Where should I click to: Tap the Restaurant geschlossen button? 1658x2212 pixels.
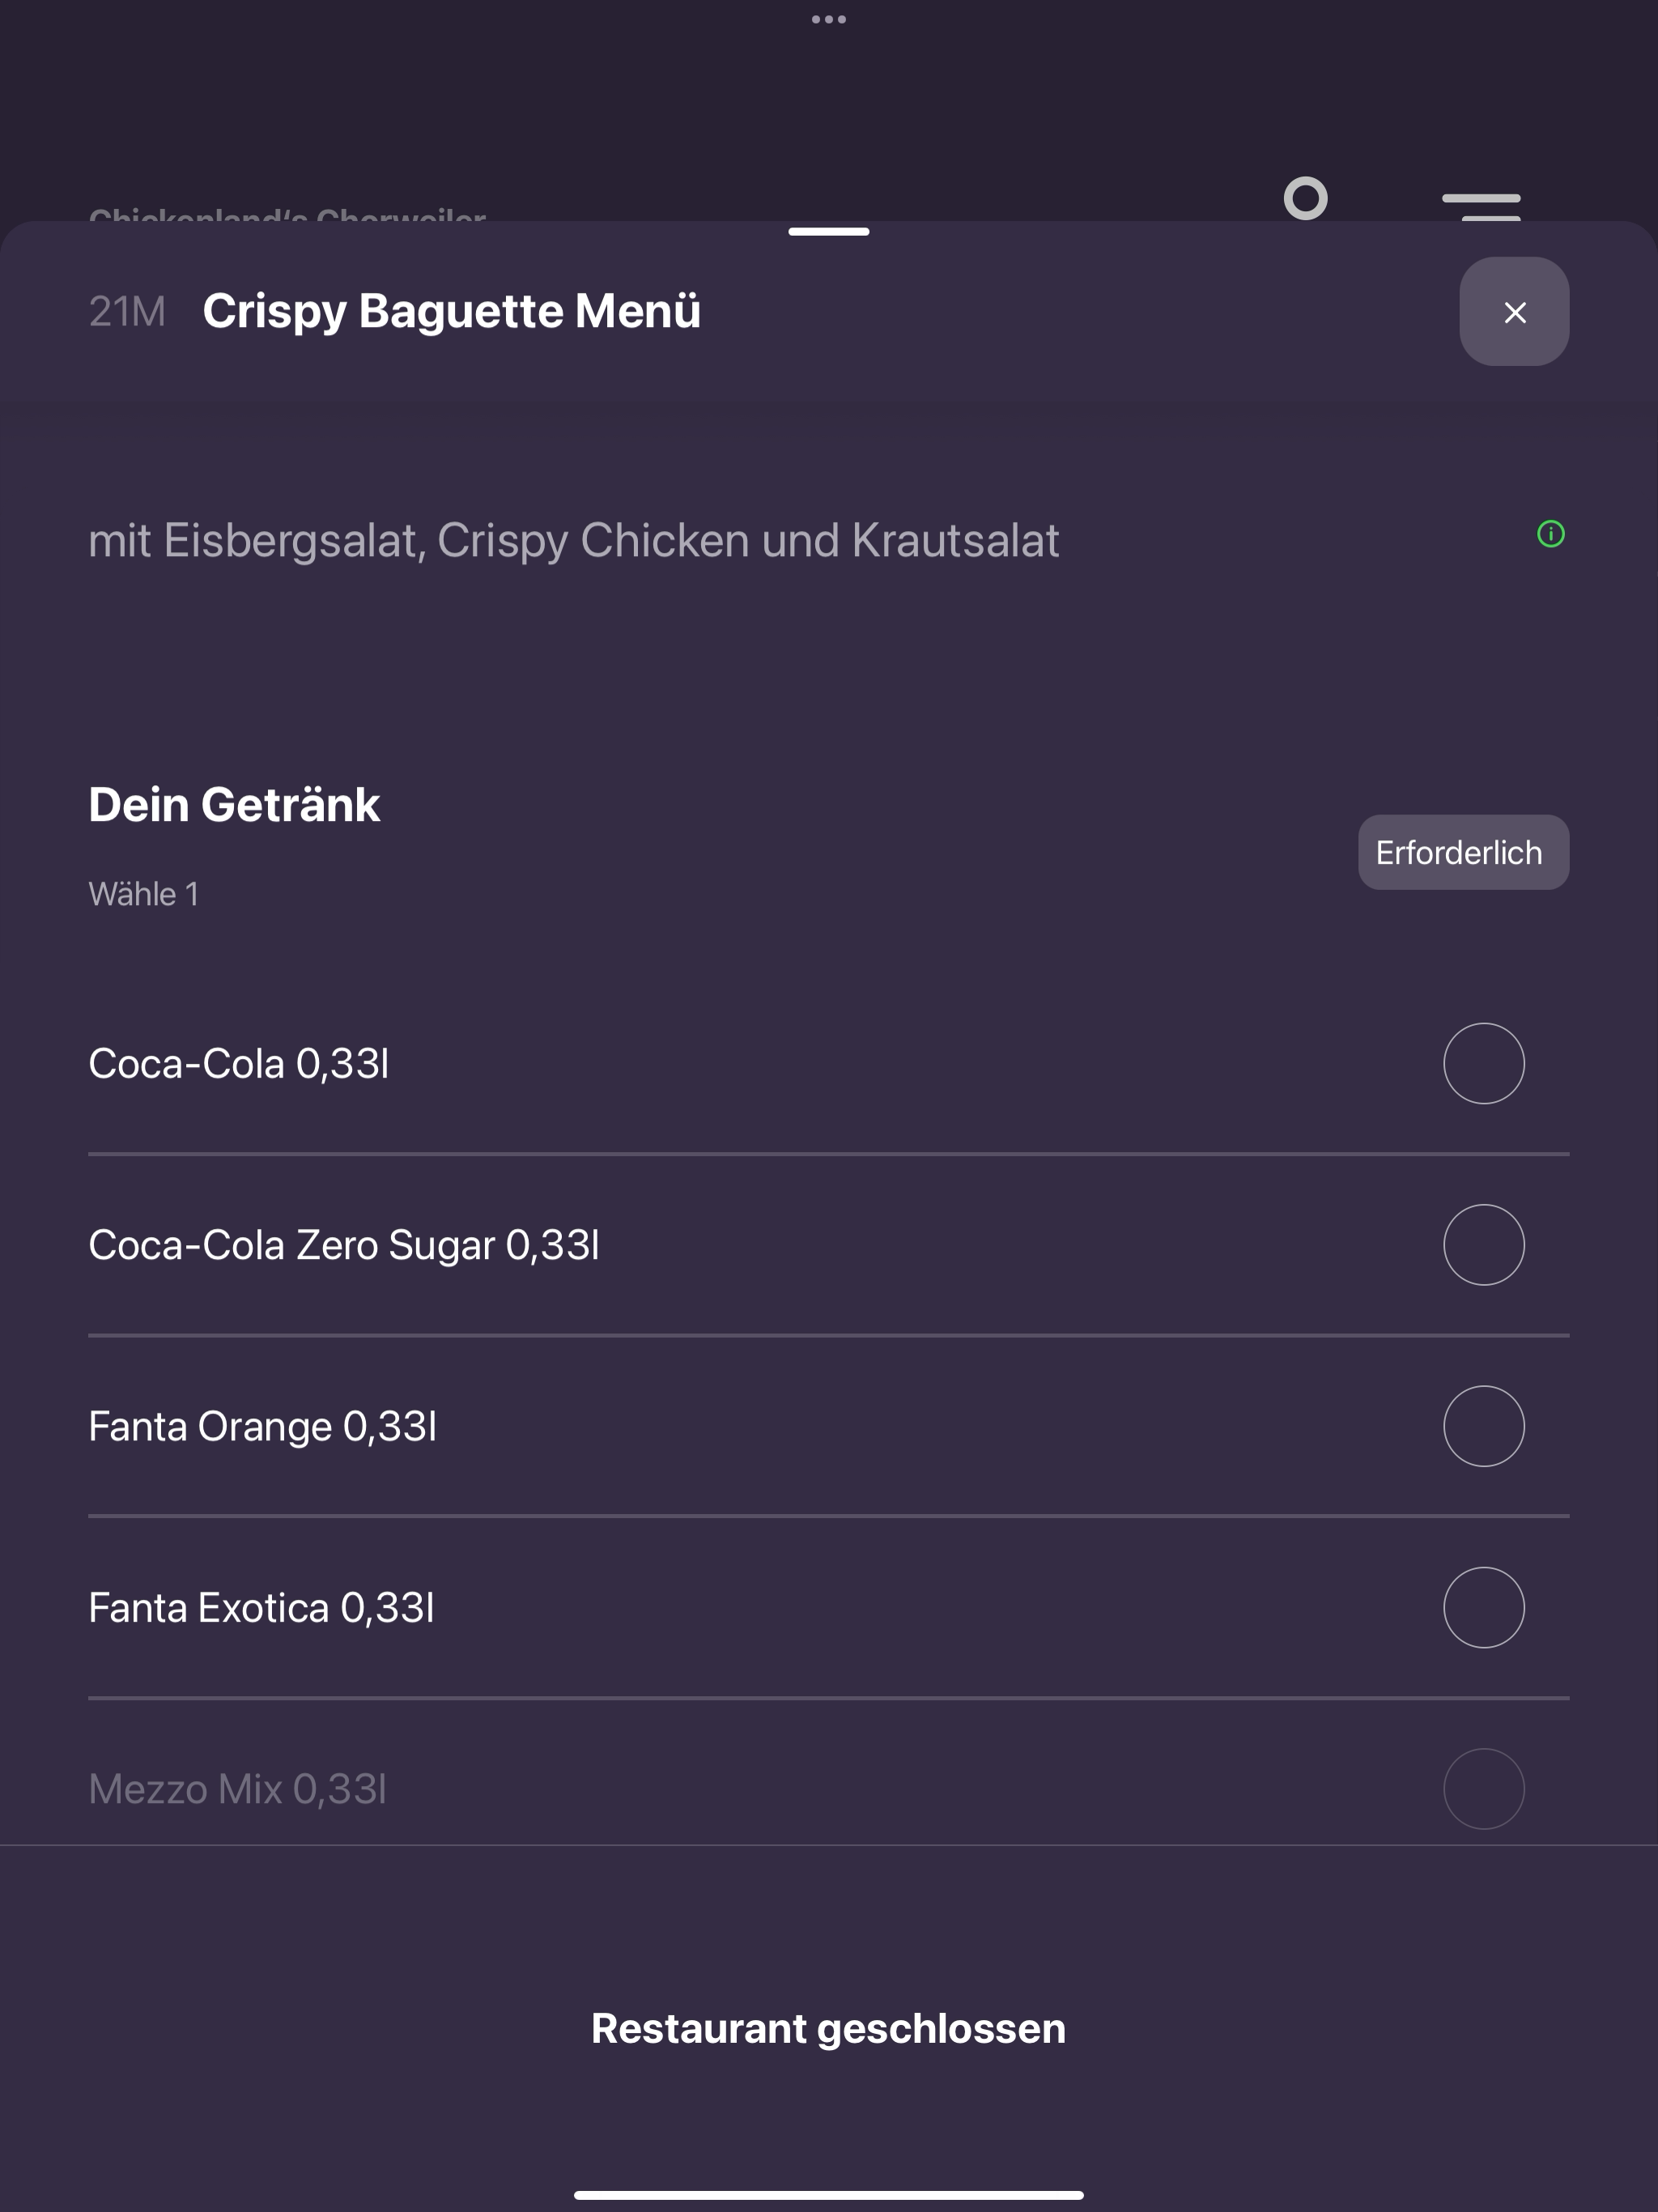click(x=829, y=2029)
